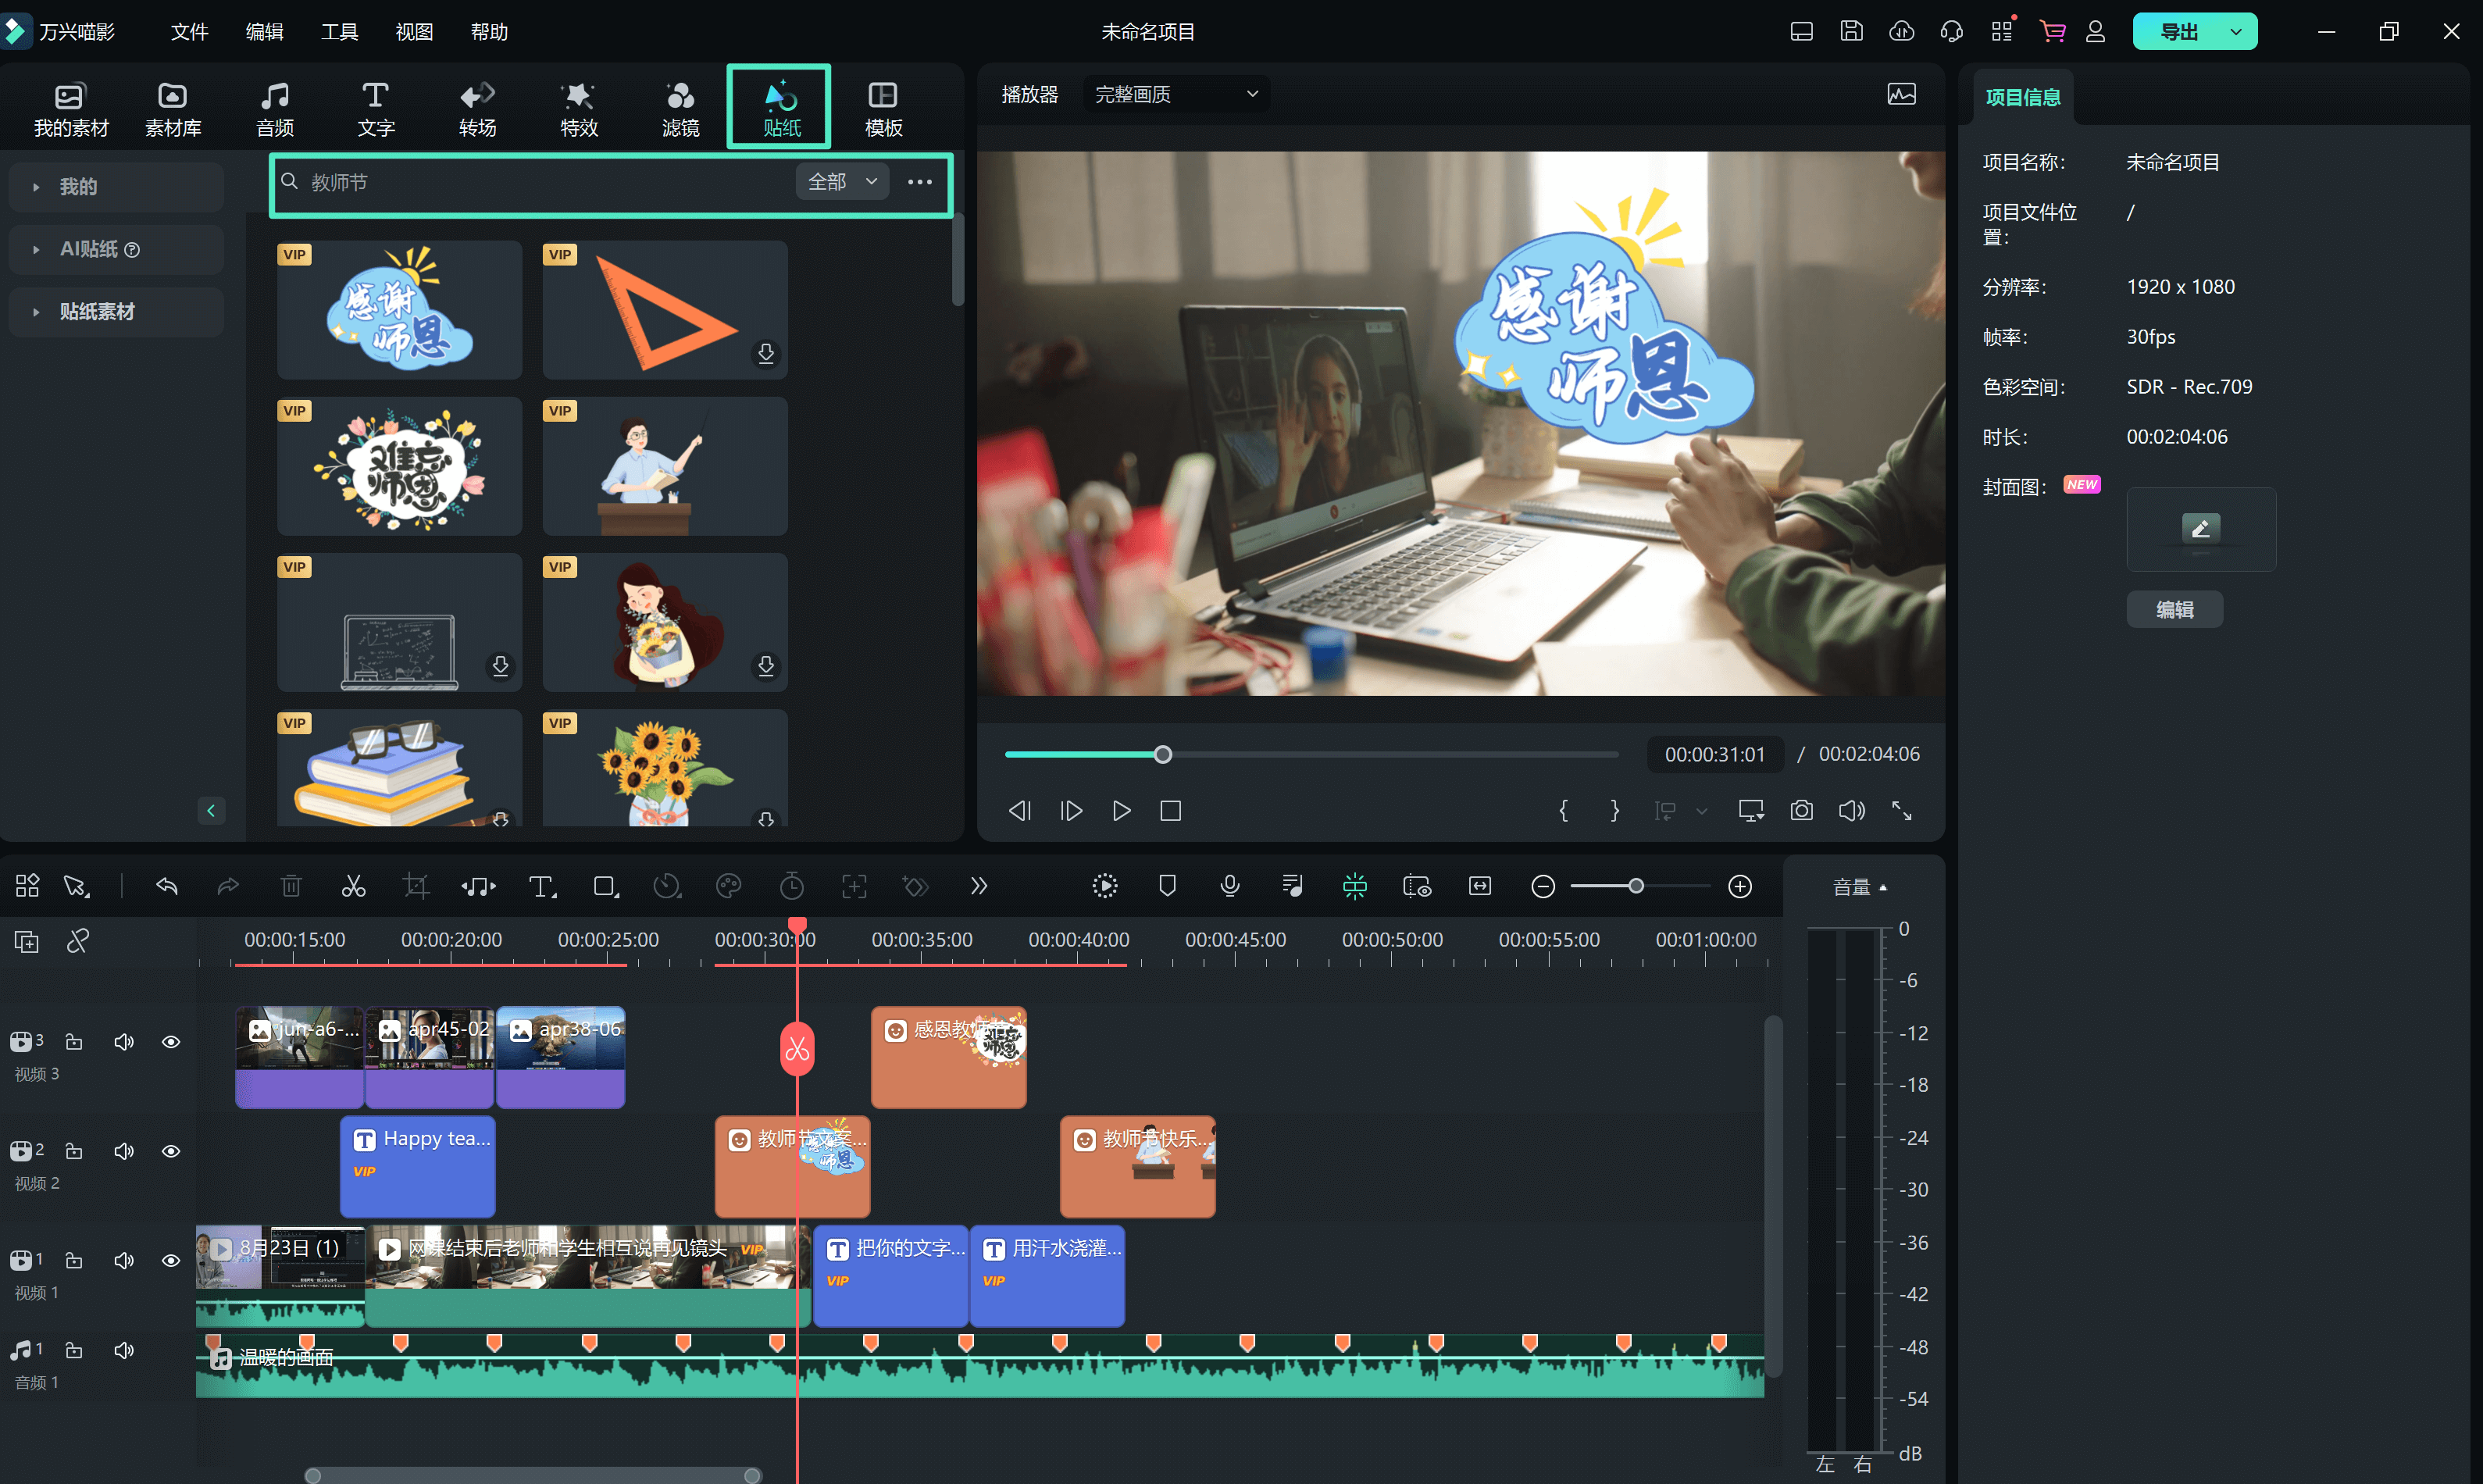The image size is (2483, 1484).
Task: Mute the Video 2 track
Action: [x=124, y=1151]
